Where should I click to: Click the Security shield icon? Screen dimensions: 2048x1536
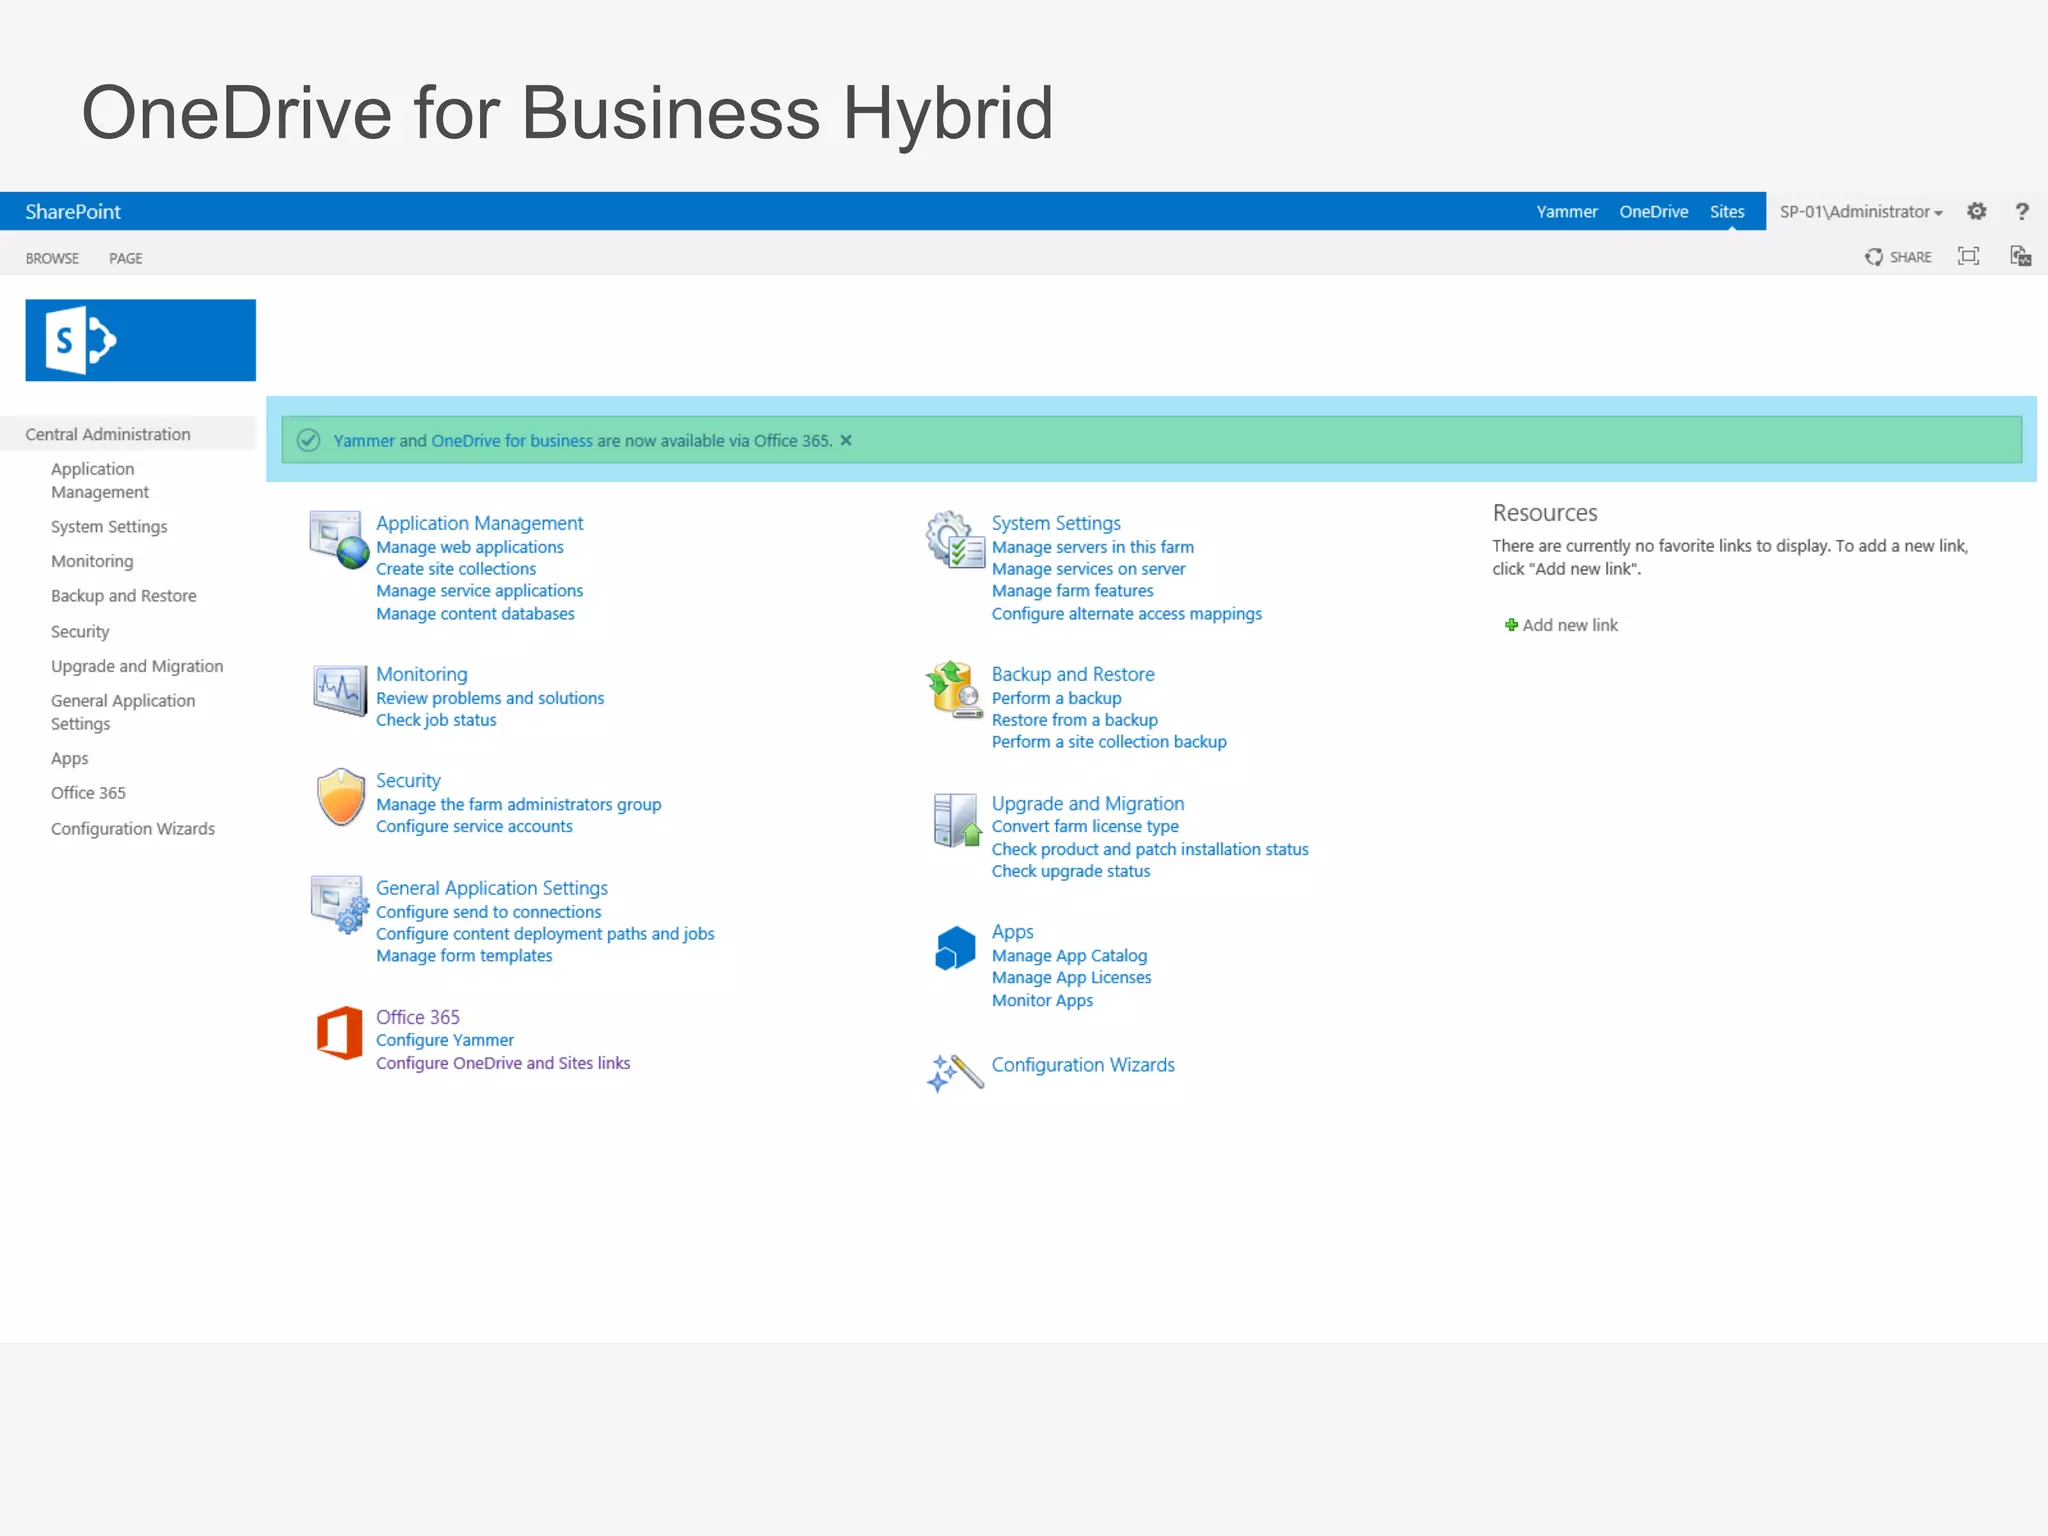[x=340, y=797]
